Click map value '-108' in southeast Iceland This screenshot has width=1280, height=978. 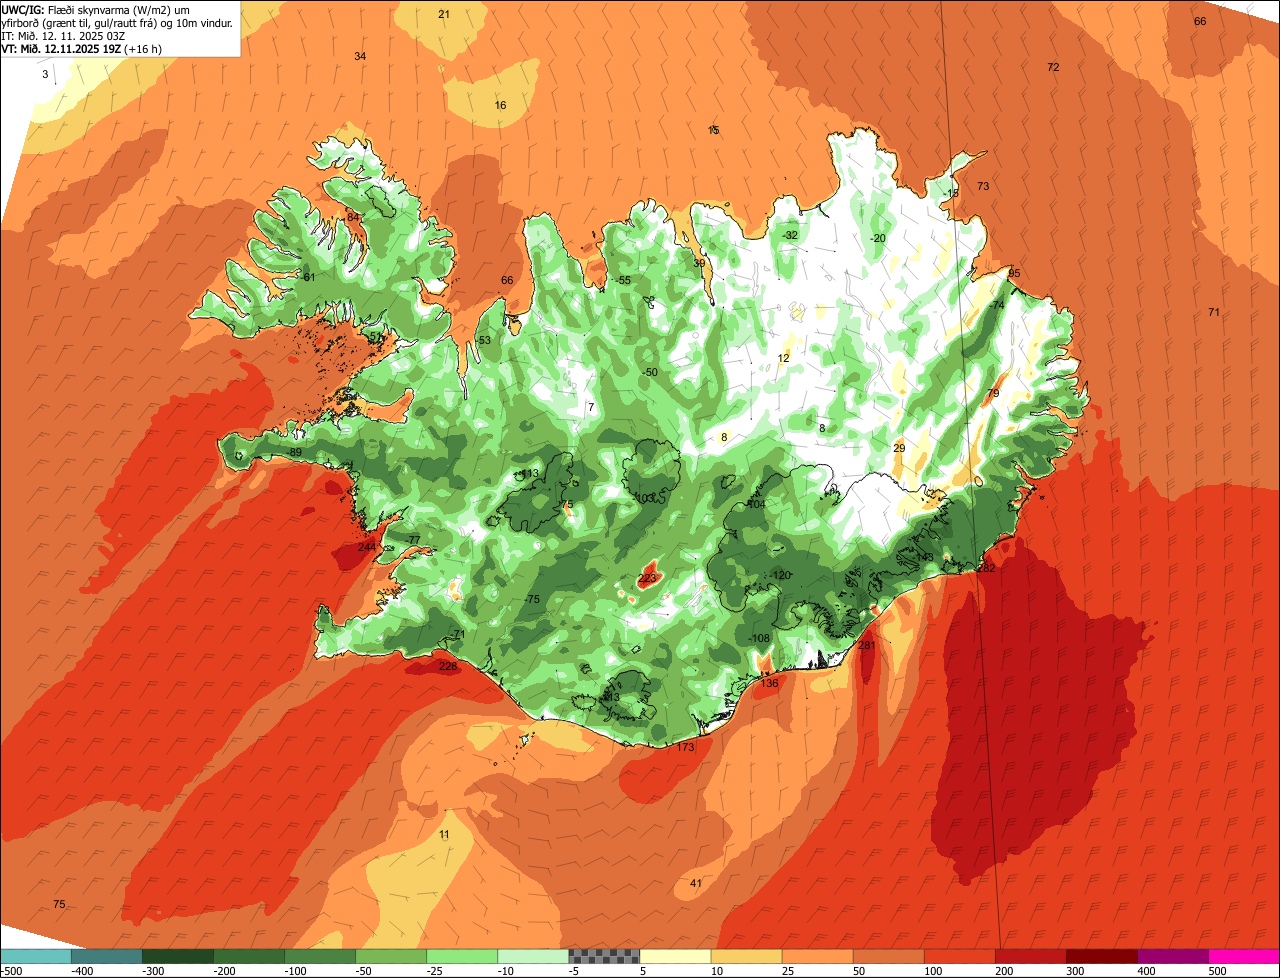[x=760, y=638]
